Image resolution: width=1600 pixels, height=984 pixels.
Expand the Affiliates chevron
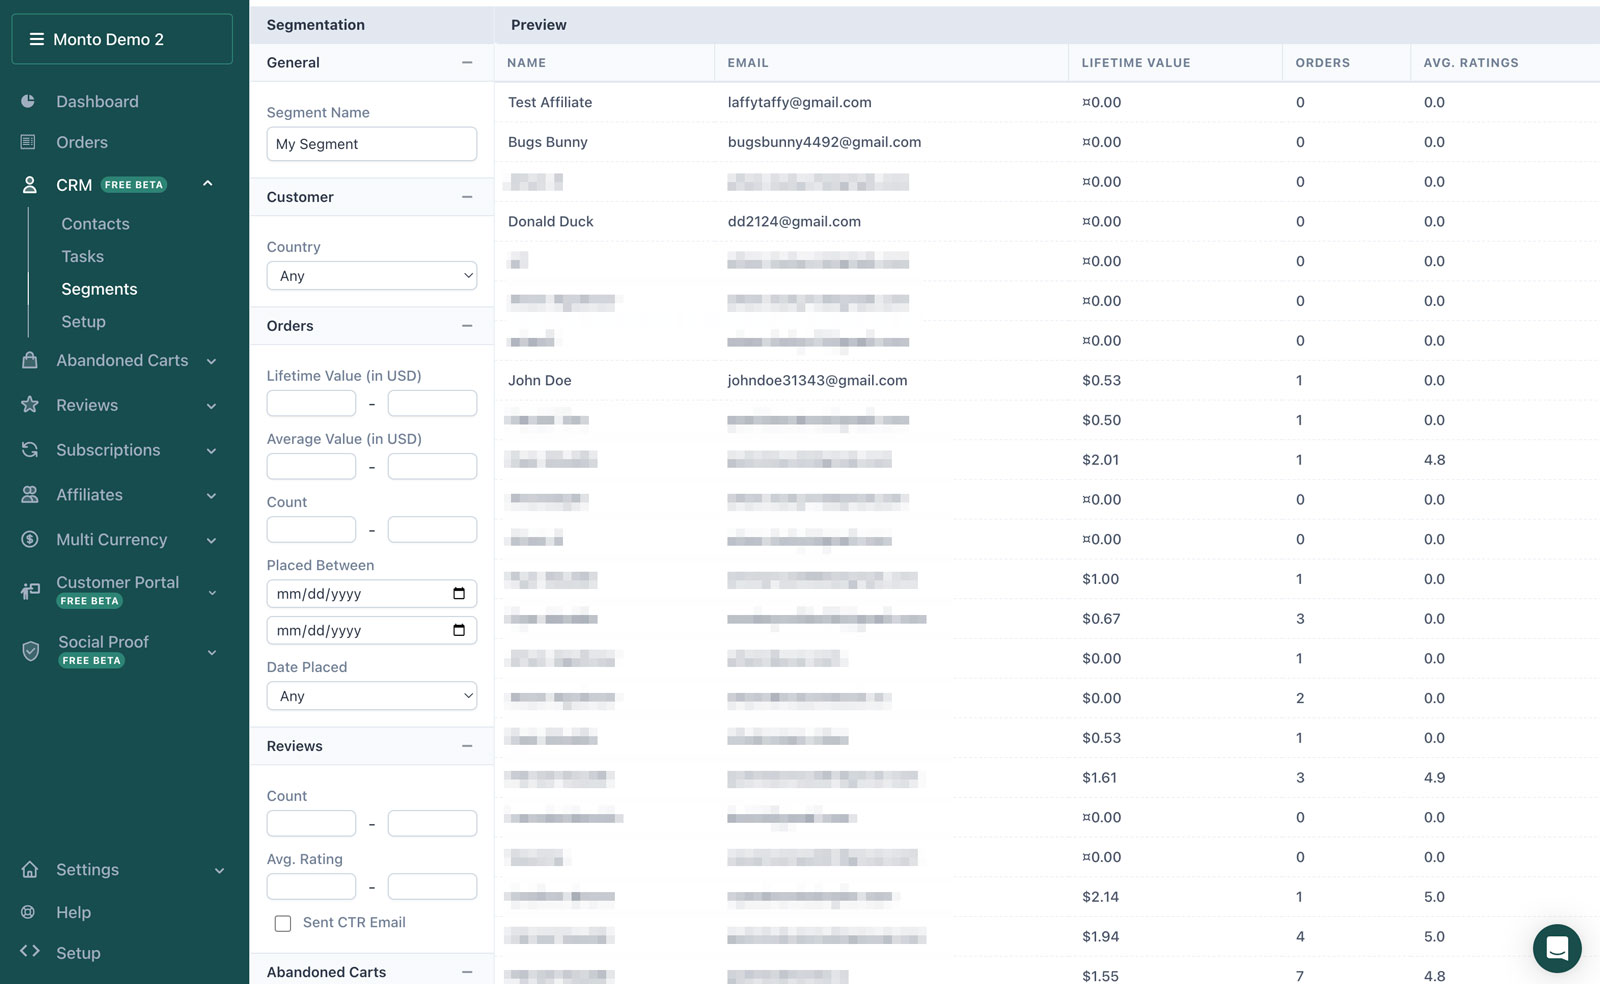point(211,496)
